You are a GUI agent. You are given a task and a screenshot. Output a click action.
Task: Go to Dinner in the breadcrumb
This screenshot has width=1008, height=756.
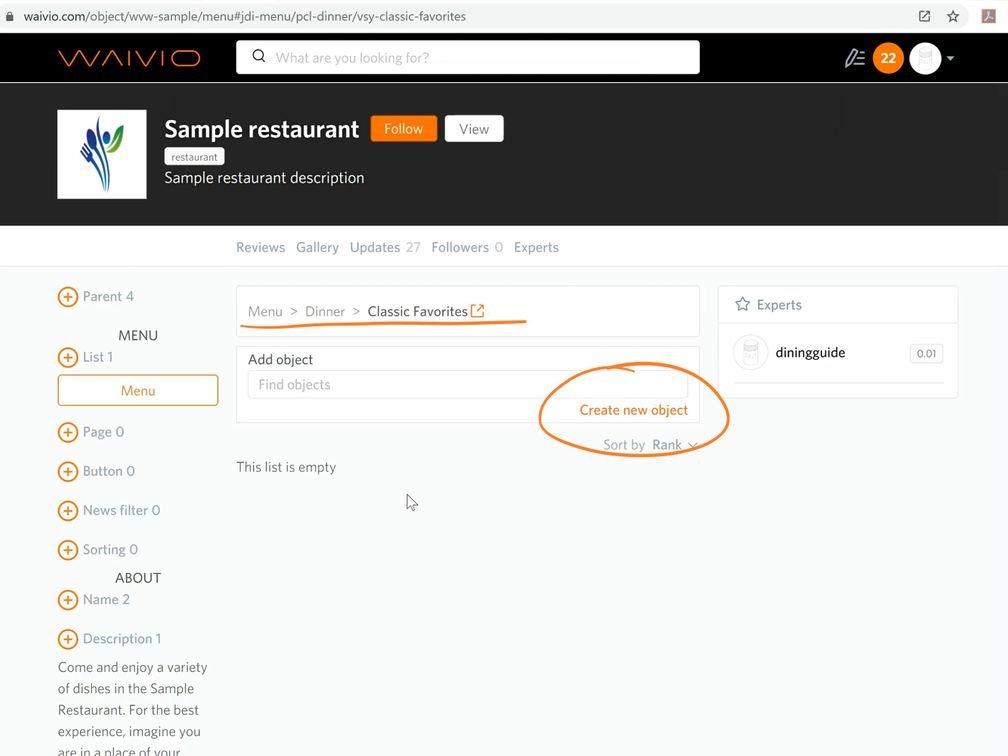[x=325, y=312]
